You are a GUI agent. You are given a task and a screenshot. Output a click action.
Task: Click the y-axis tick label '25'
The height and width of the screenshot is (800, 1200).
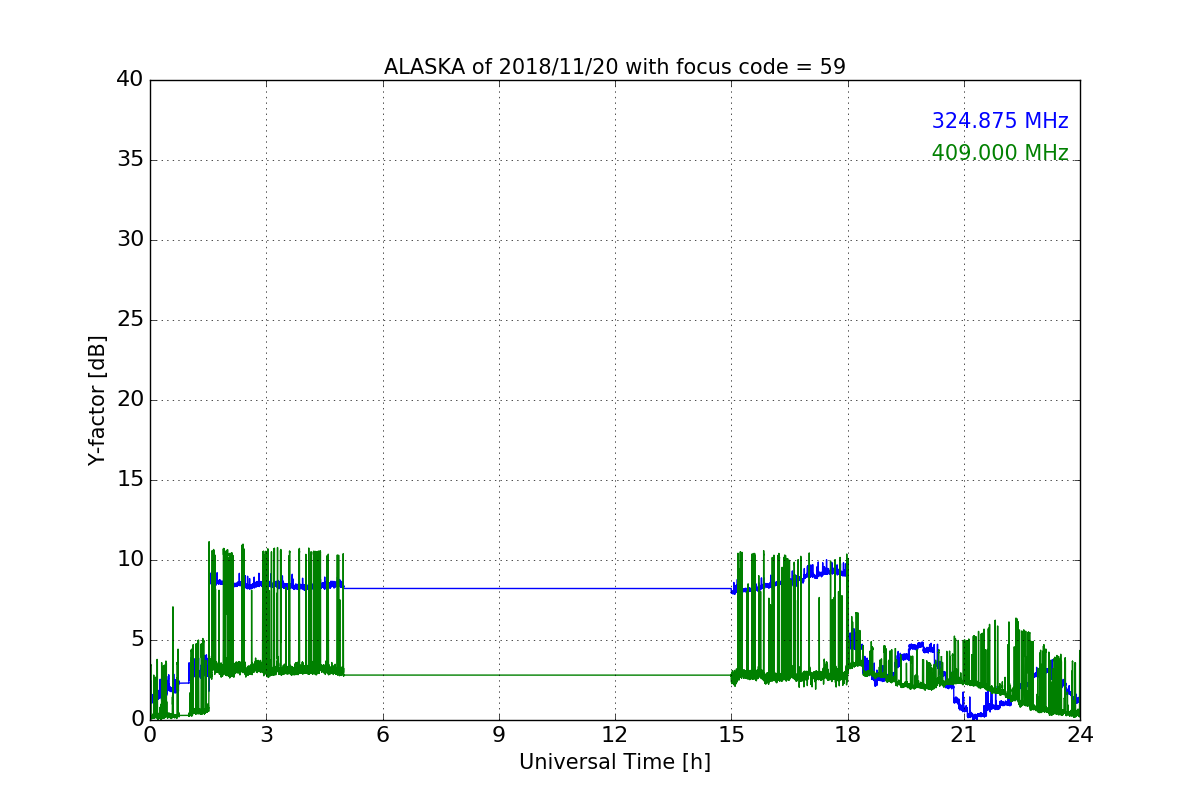[x=130, y=320]
